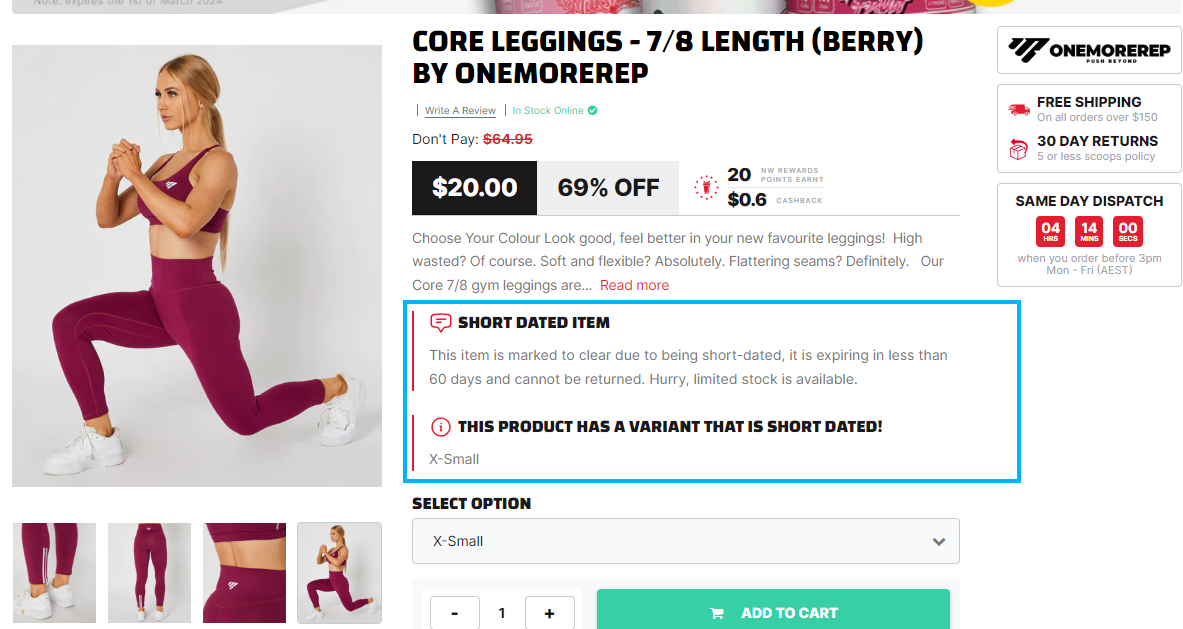Screen dimensions: 1183x629
Task: Open the X-Small size option dropdown
Action: click(685, 541)
